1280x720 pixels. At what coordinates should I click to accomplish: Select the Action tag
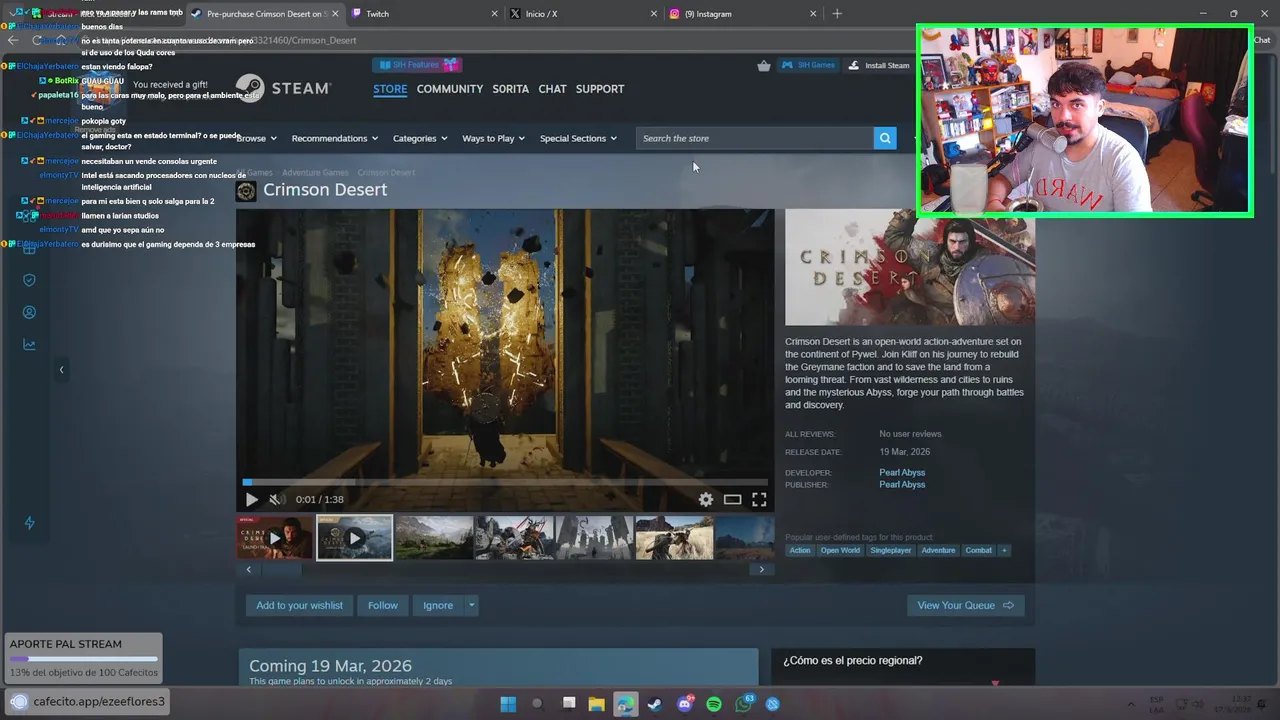800,550
